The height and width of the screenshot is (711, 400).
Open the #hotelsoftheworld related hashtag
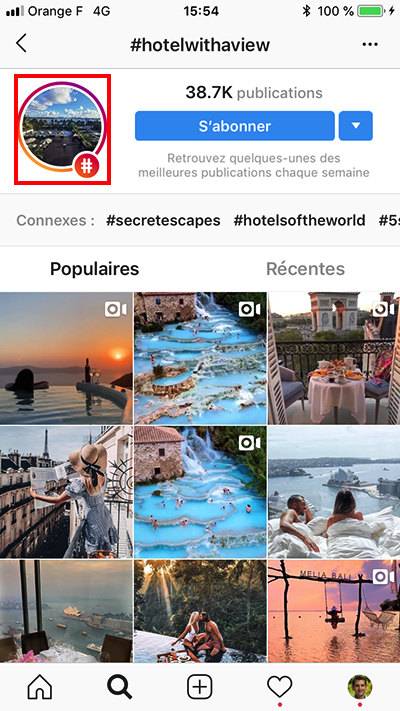tap(299, 220)
